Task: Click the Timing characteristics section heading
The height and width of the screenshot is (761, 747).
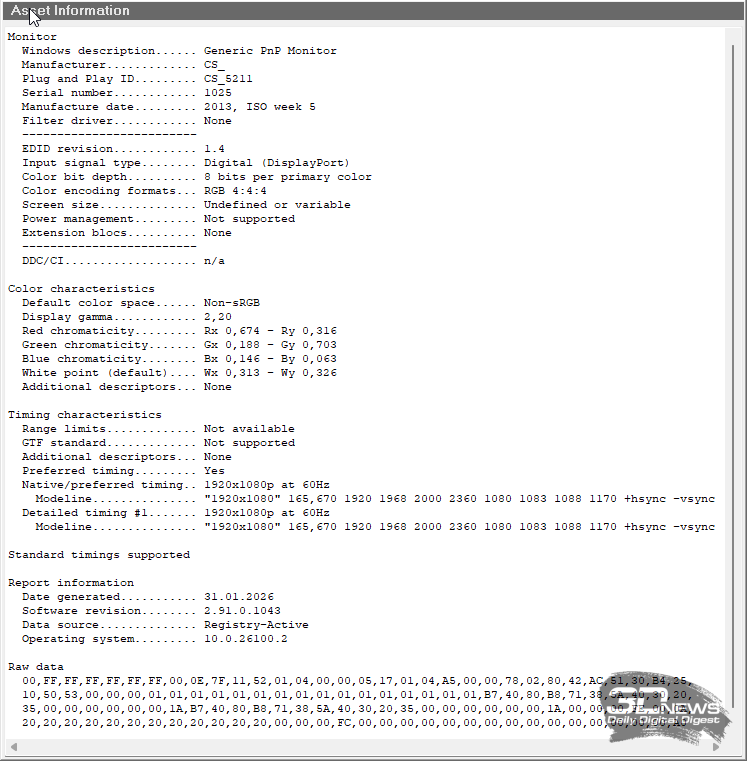Action: [84, 415]
